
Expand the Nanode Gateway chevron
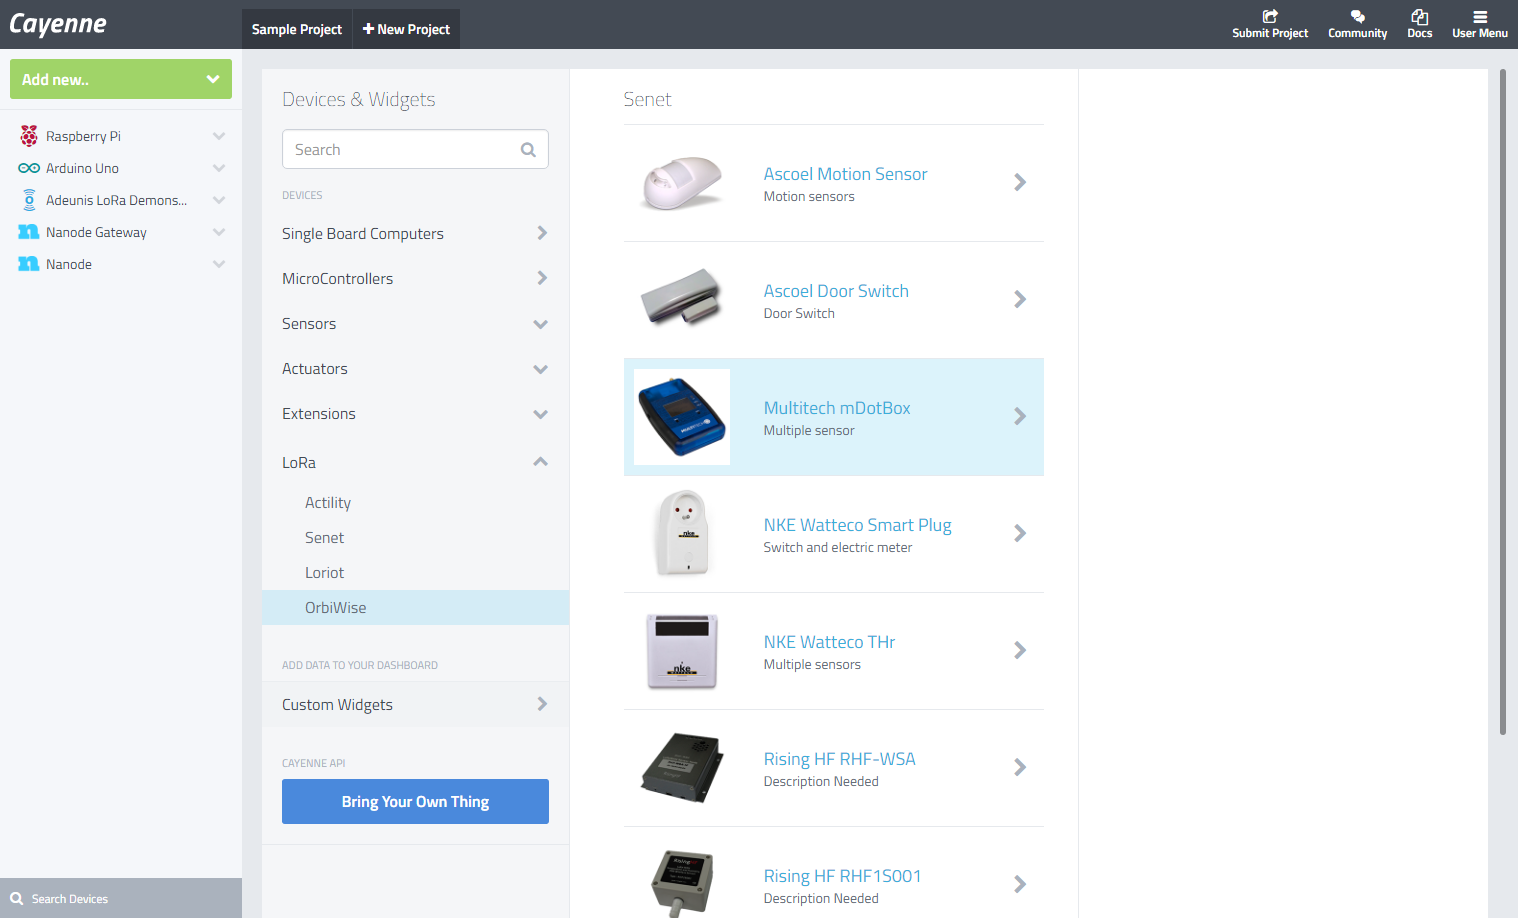pyautogui.click(x=219, y=232)
